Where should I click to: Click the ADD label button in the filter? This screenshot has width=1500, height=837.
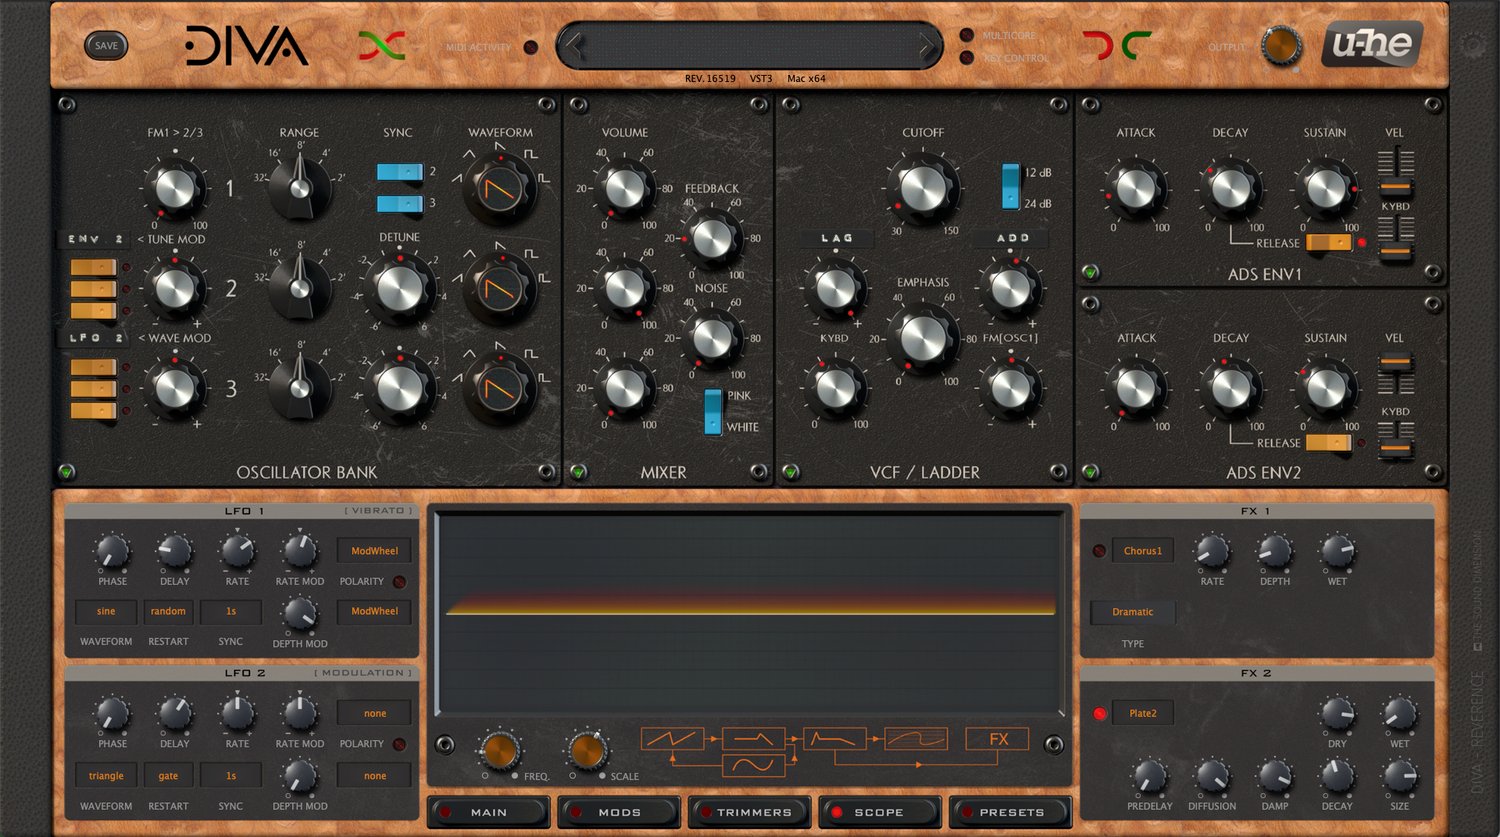1012,238
